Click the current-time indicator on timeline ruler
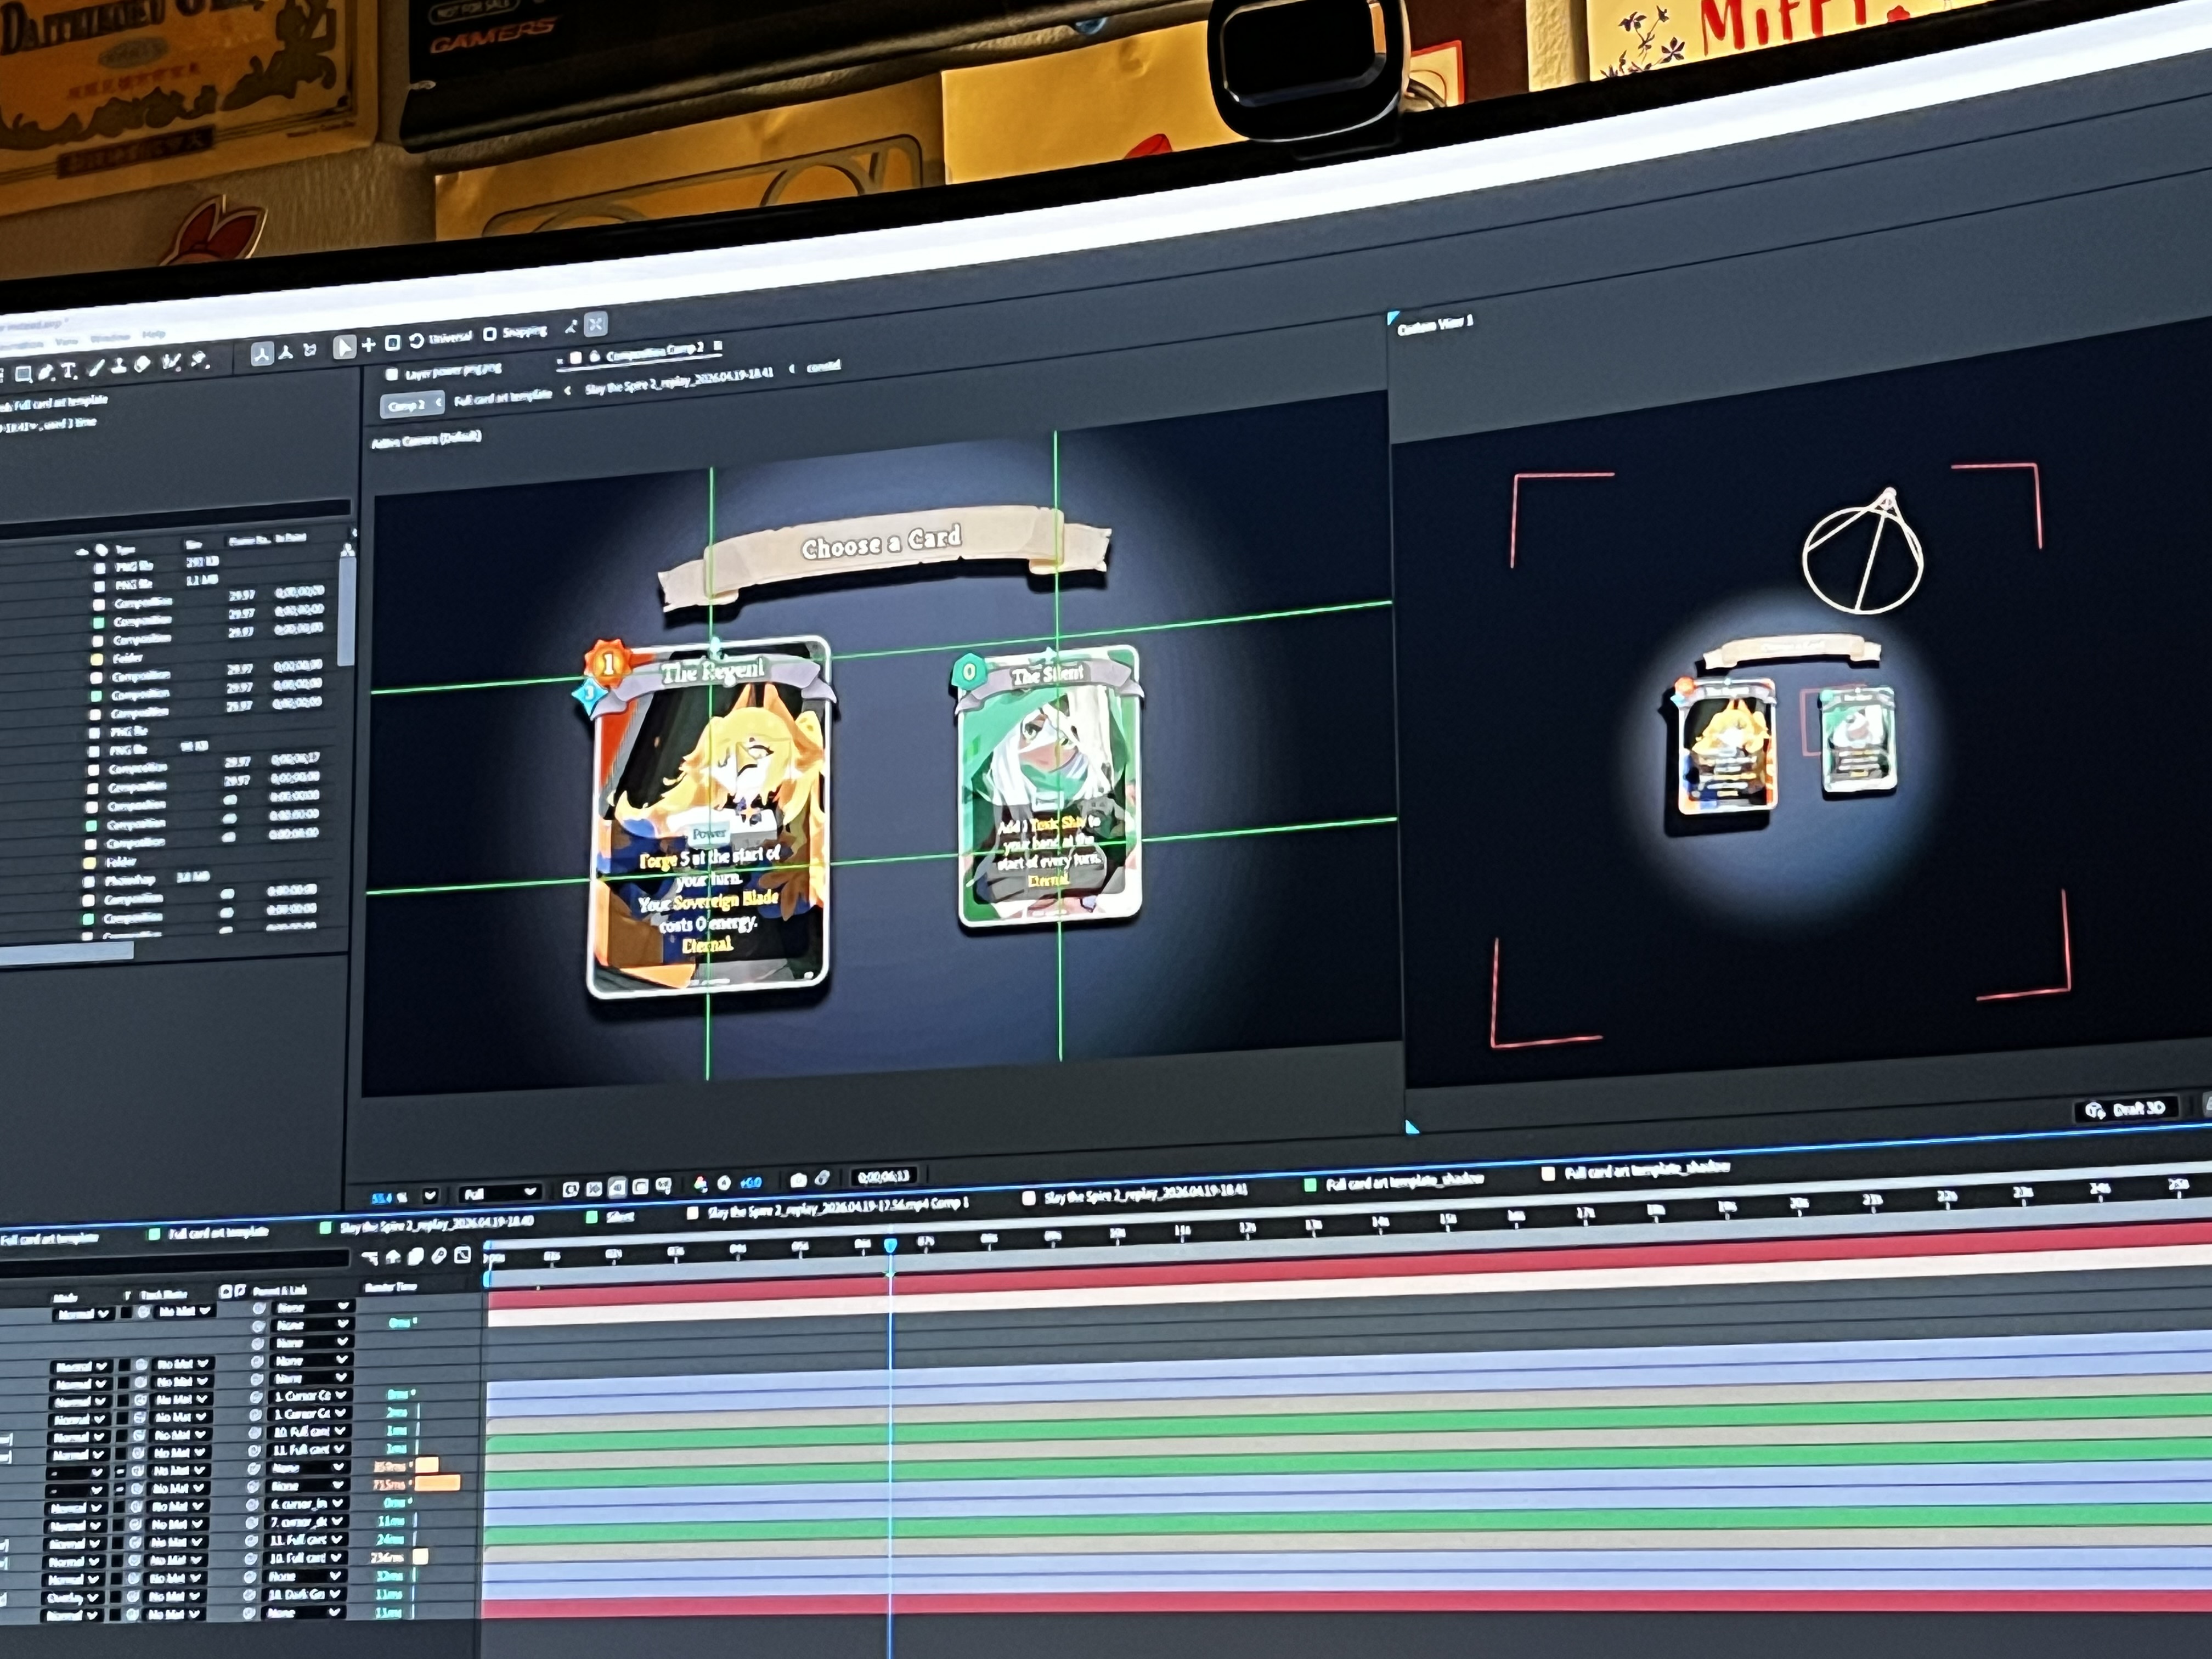 click(890, 1245)
